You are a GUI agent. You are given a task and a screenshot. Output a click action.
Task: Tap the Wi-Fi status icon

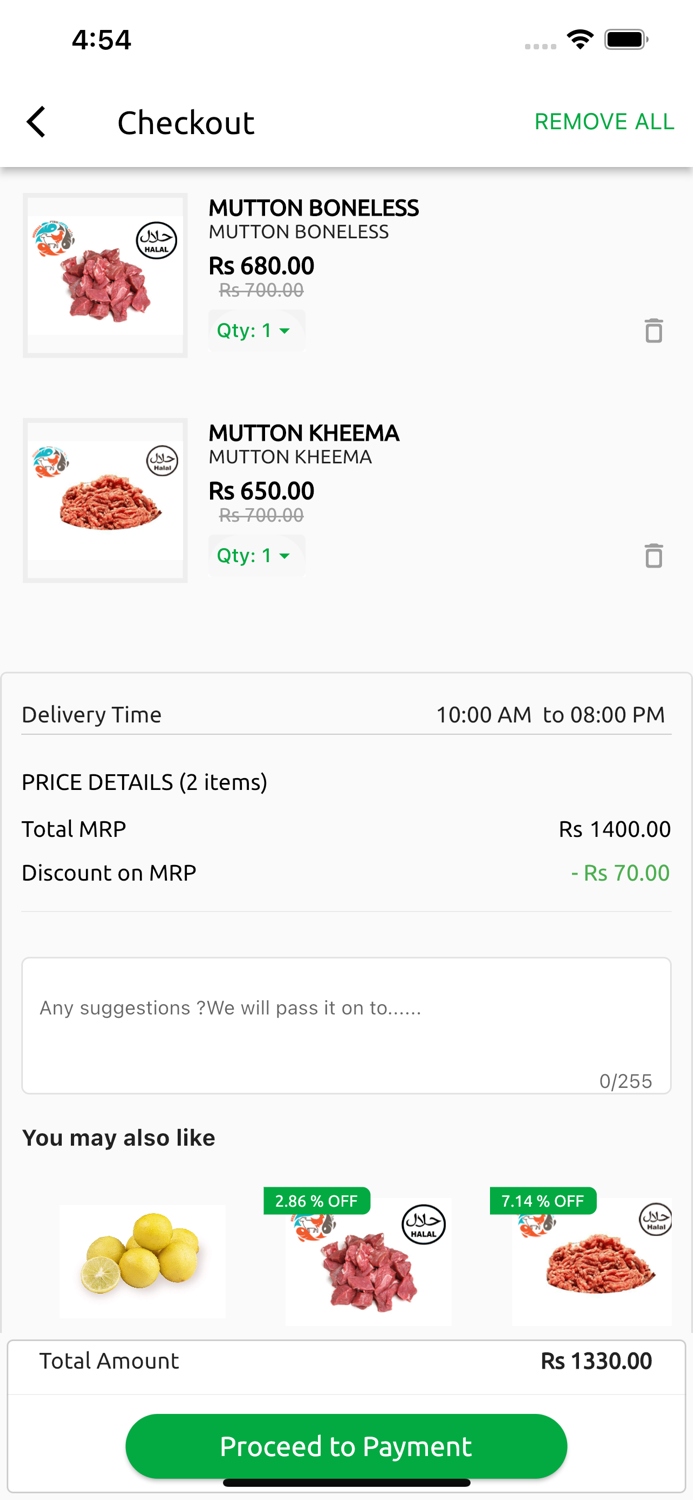pos(579,40)
